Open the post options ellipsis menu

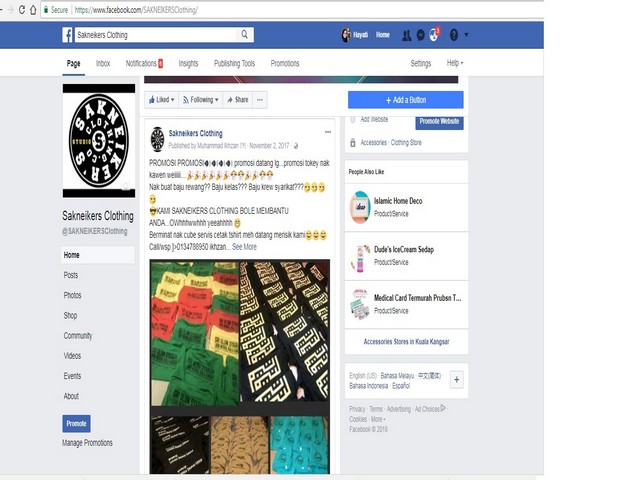(x=328, y=132)
